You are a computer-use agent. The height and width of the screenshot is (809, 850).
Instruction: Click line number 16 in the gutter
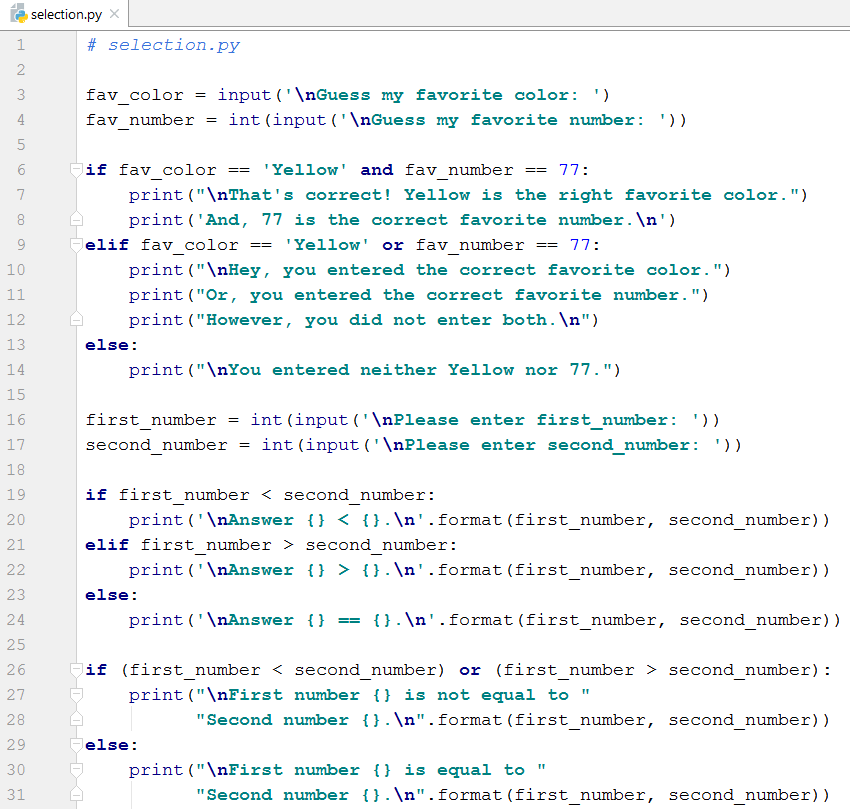point(20,420)
